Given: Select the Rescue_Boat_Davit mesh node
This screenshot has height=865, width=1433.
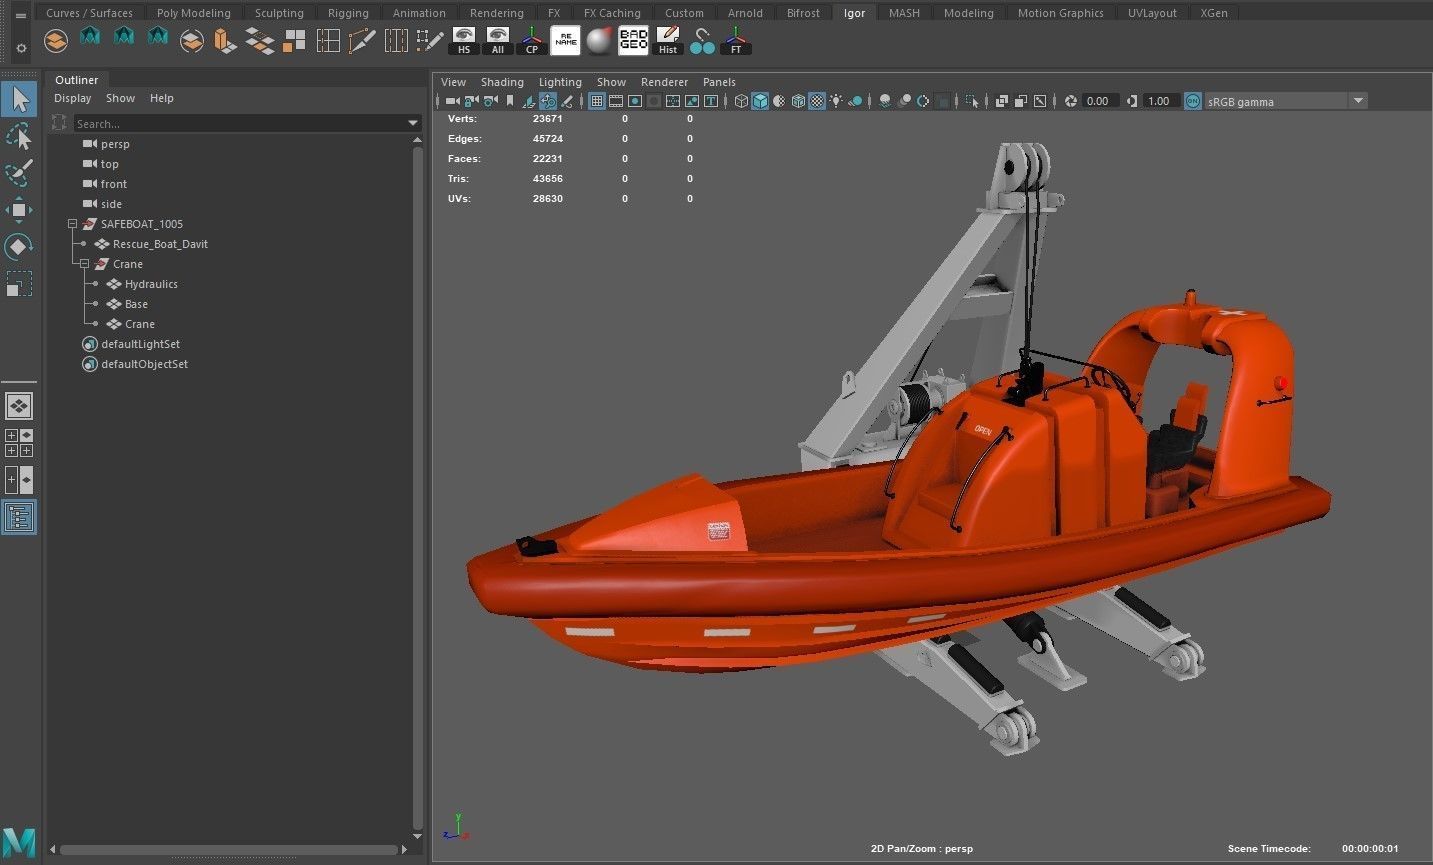Looking at the screenshot, I should click(160, 244).
